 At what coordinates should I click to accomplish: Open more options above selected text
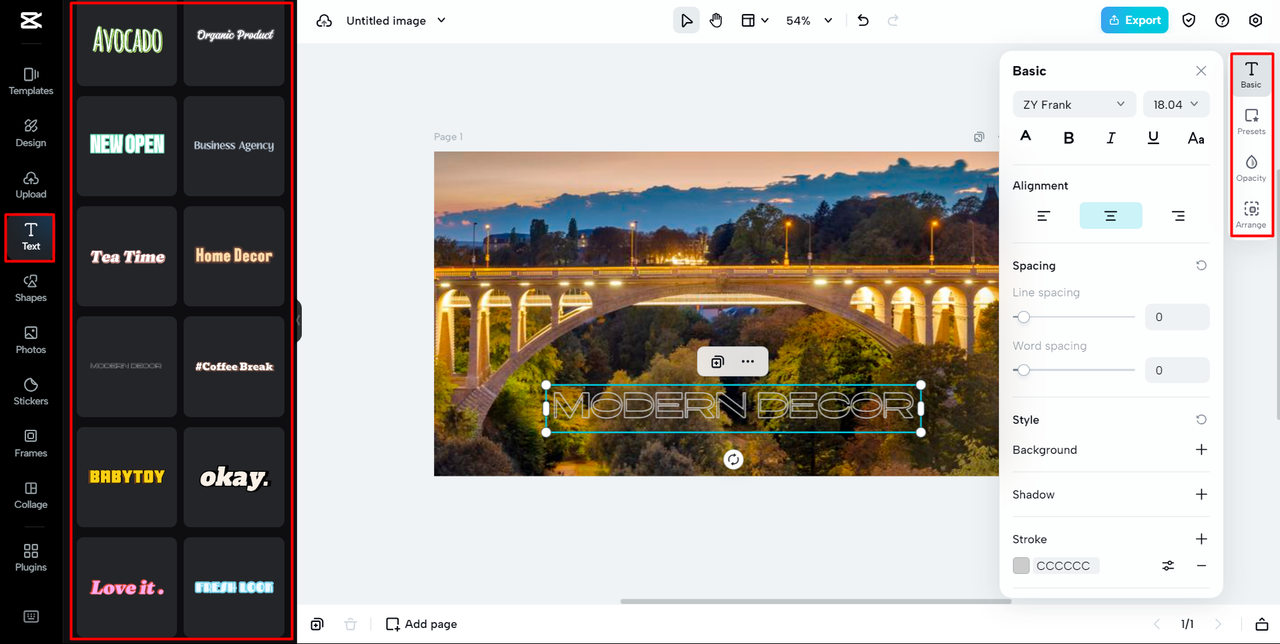coord(748,361)
